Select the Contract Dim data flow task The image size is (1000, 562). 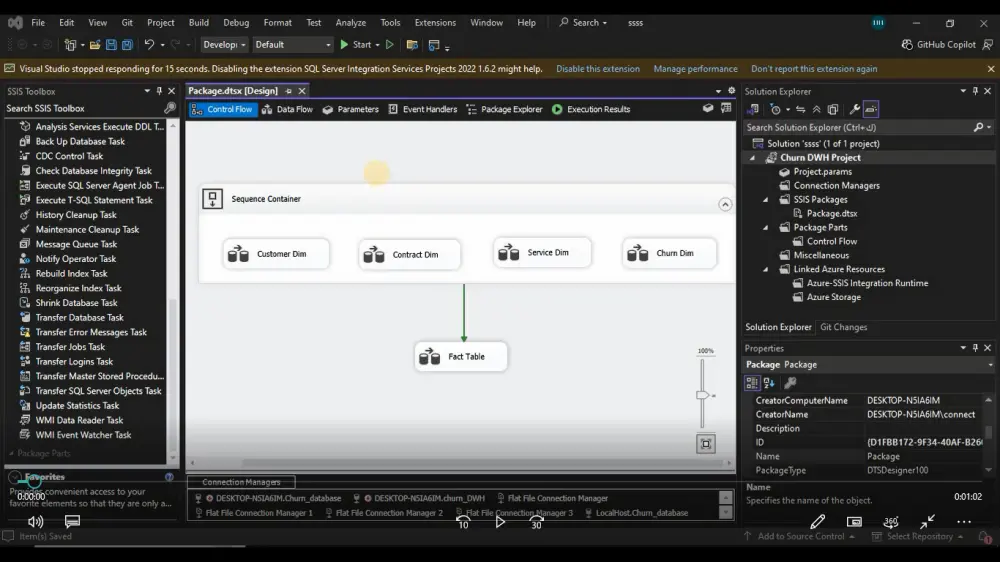409,255
